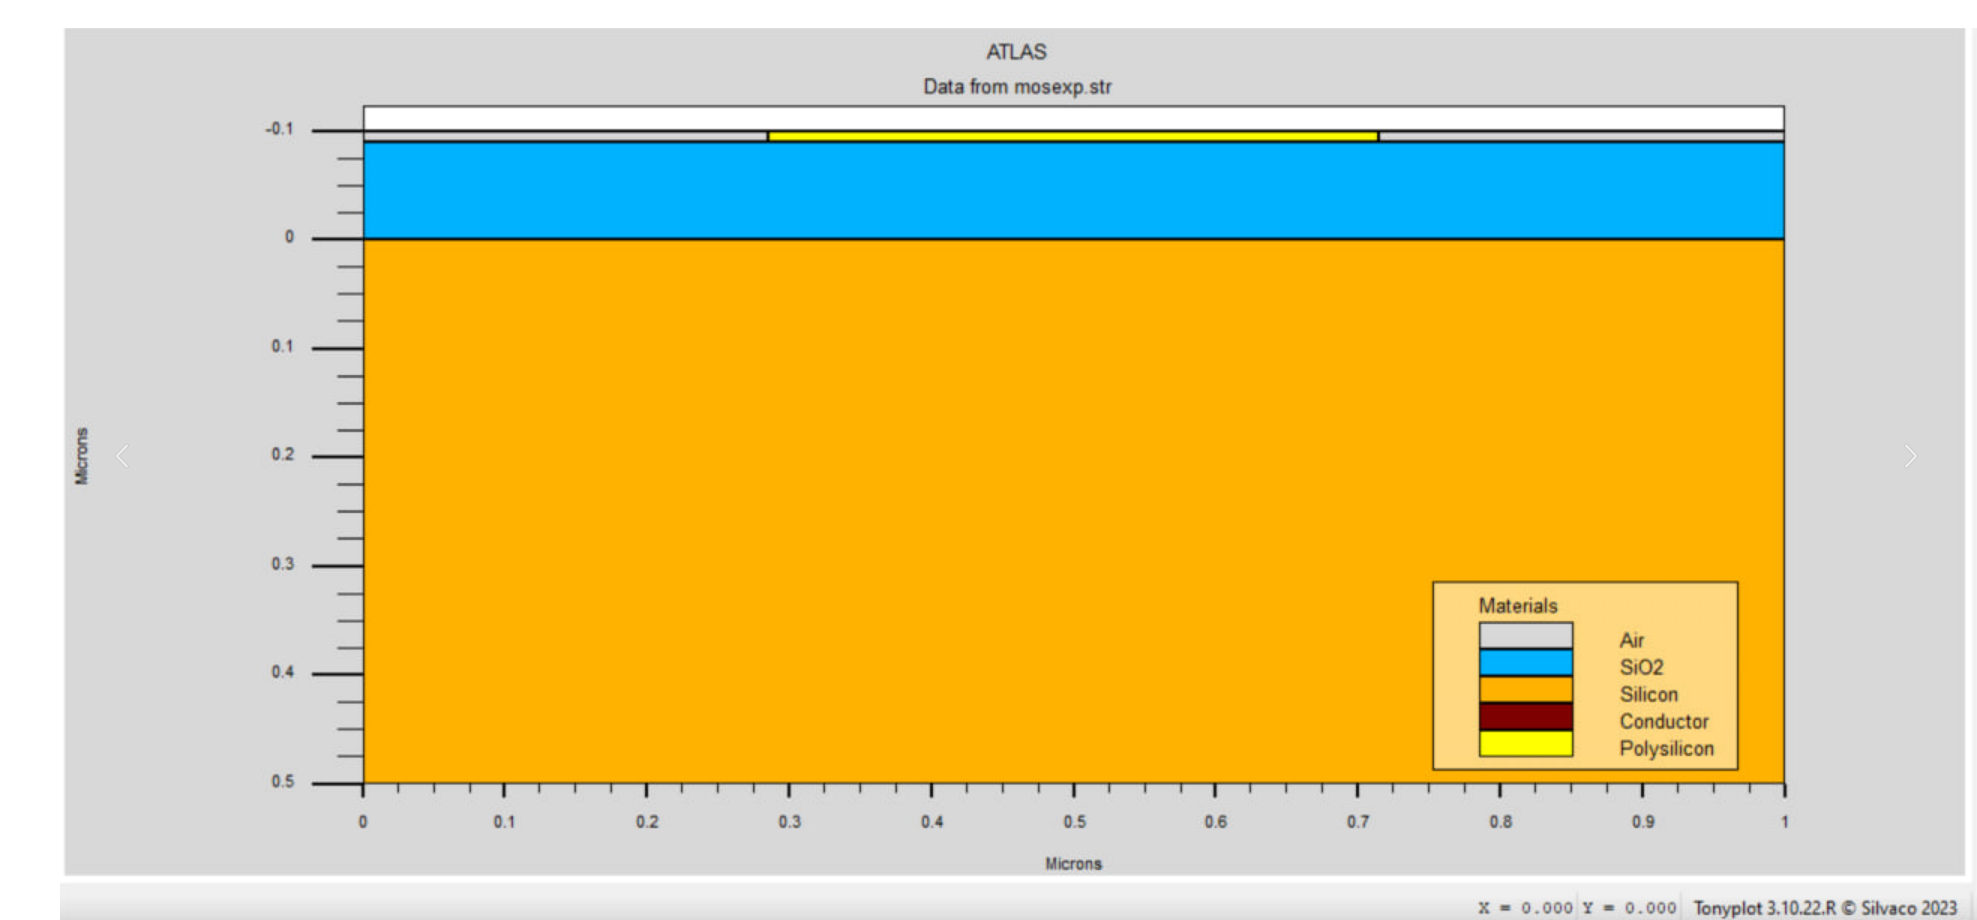Click the Microns label on horizontal axis

[1072, 863]
